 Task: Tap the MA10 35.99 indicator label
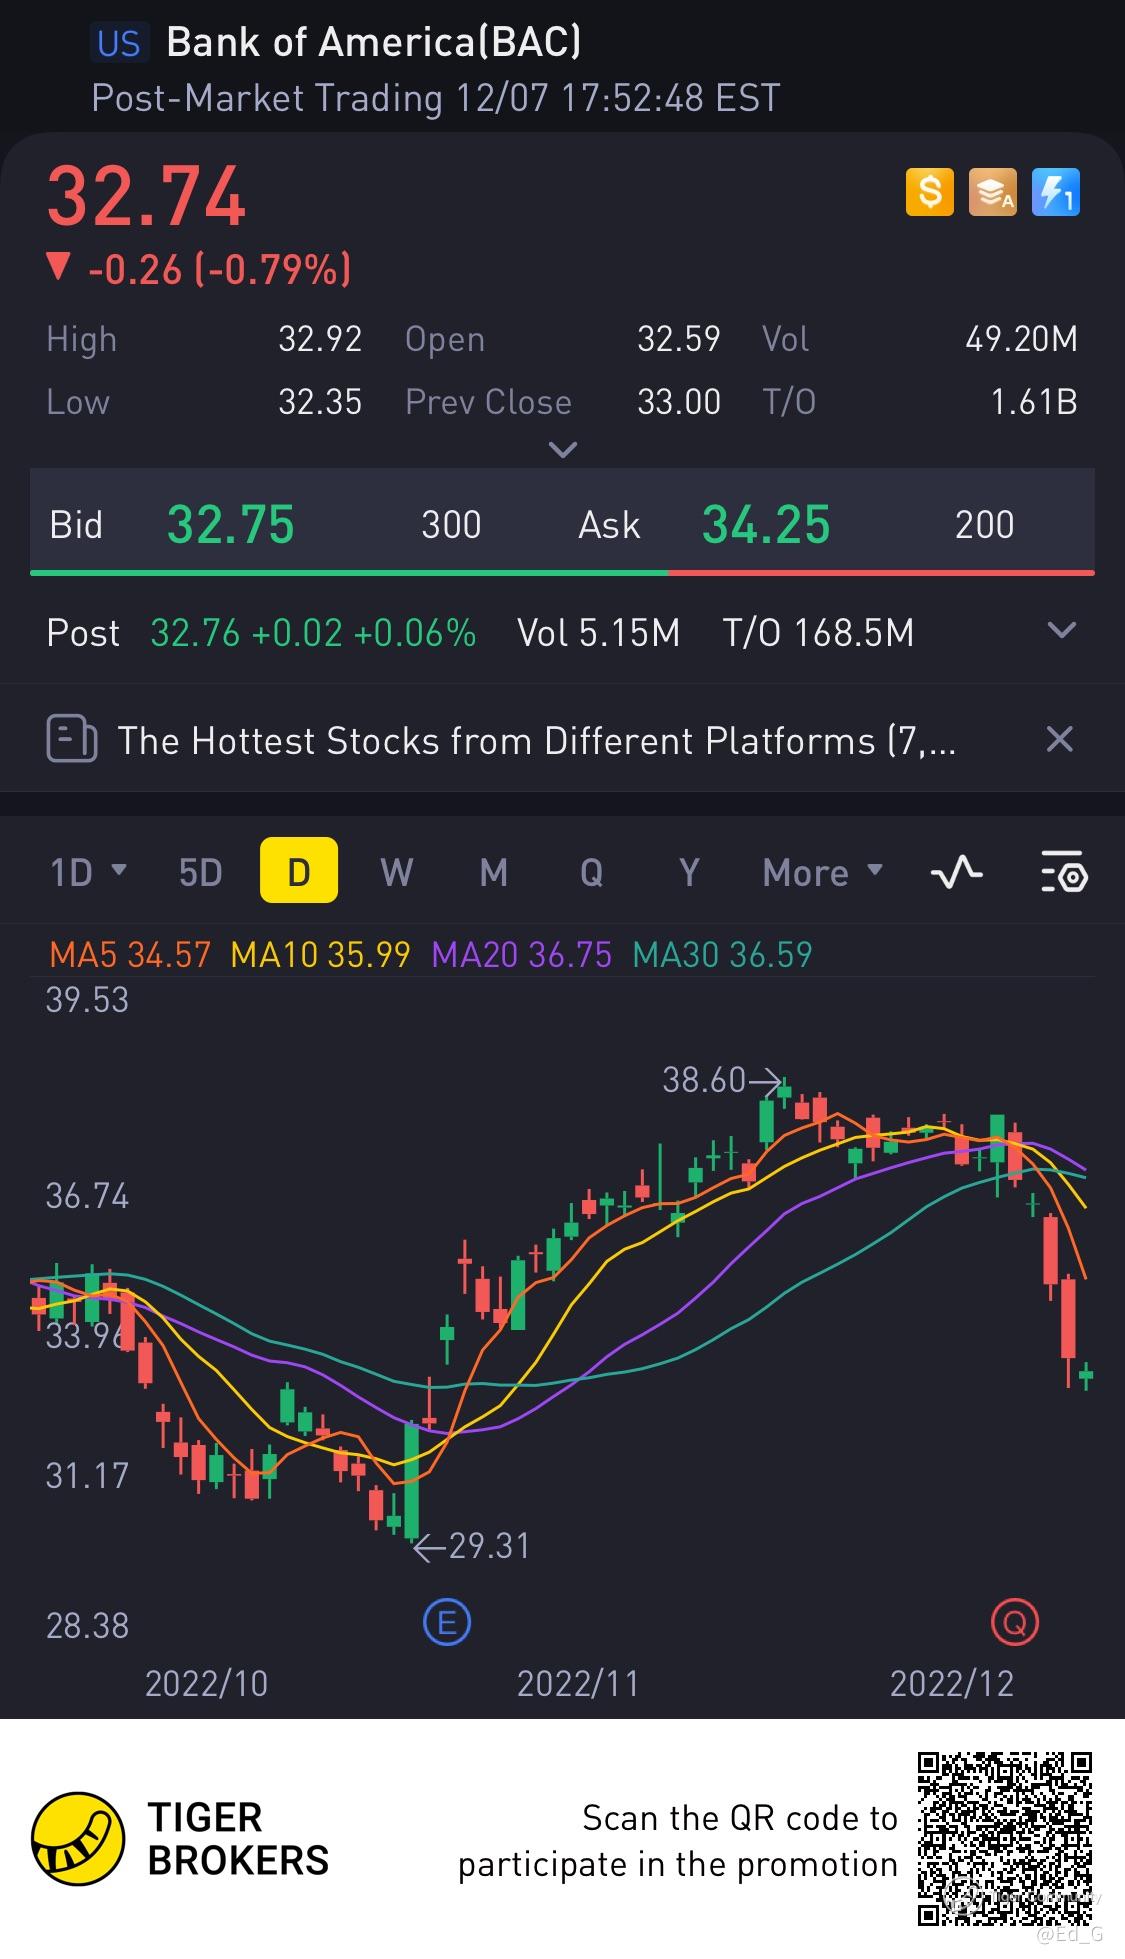320,954
